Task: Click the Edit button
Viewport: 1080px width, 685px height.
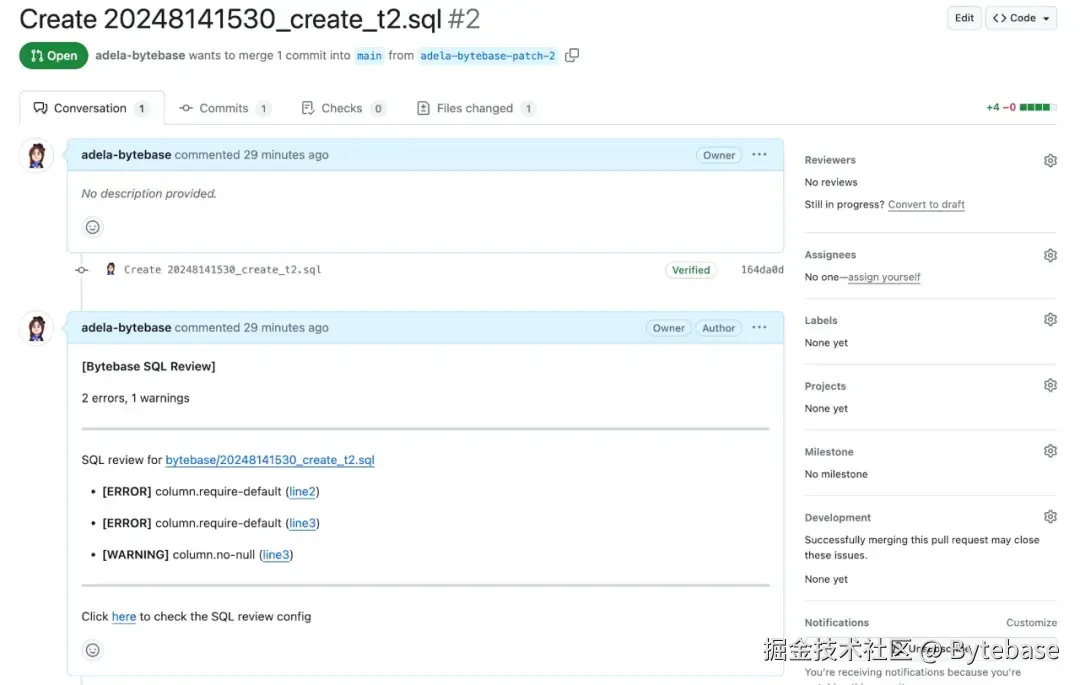Action: pyautogui.click(x=963, y=18)
